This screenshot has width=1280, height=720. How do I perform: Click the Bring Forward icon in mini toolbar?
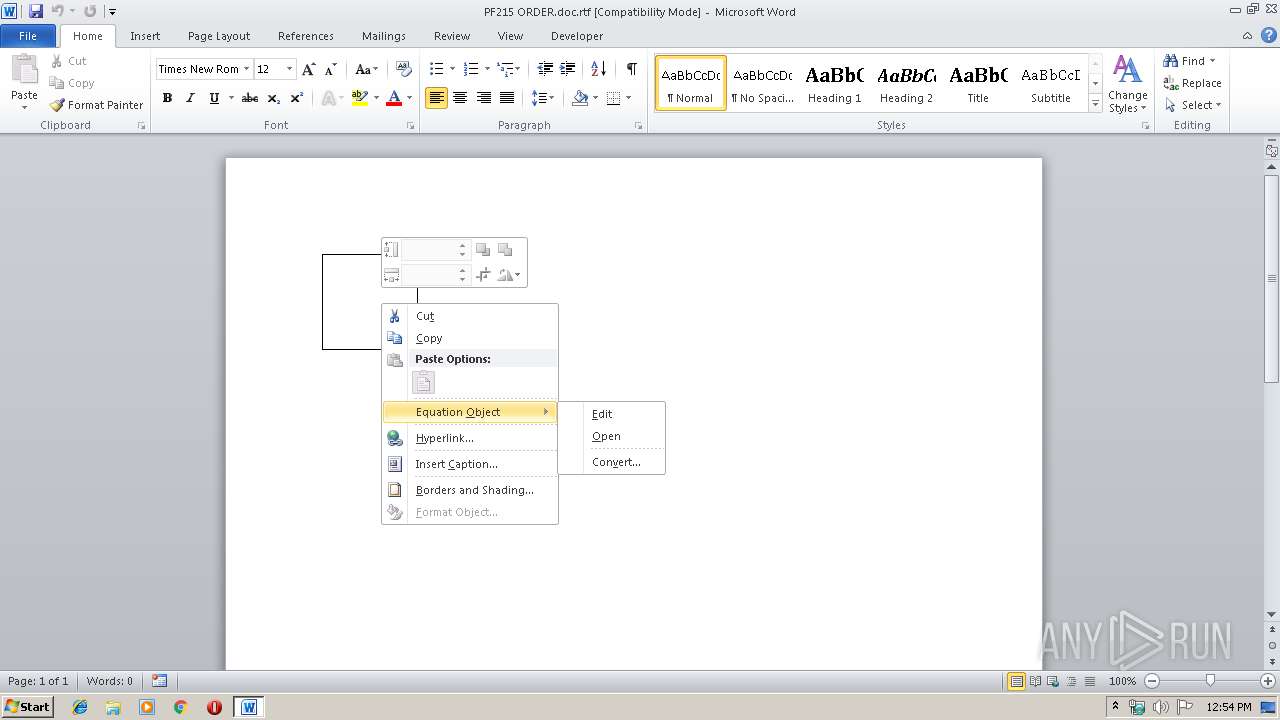point(483,250)
